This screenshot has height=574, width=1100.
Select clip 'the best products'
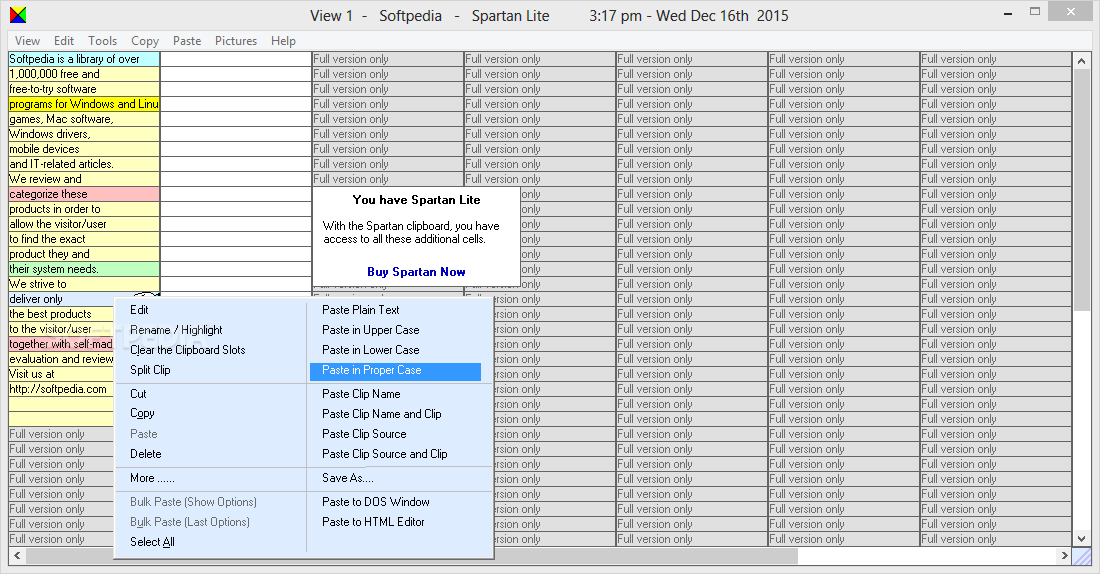pos(61,314)
